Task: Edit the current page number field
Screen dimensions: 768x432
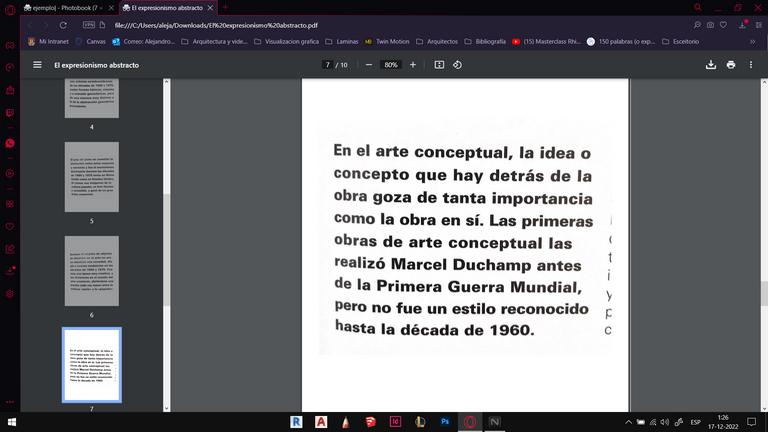Action: tap(328, 65)
